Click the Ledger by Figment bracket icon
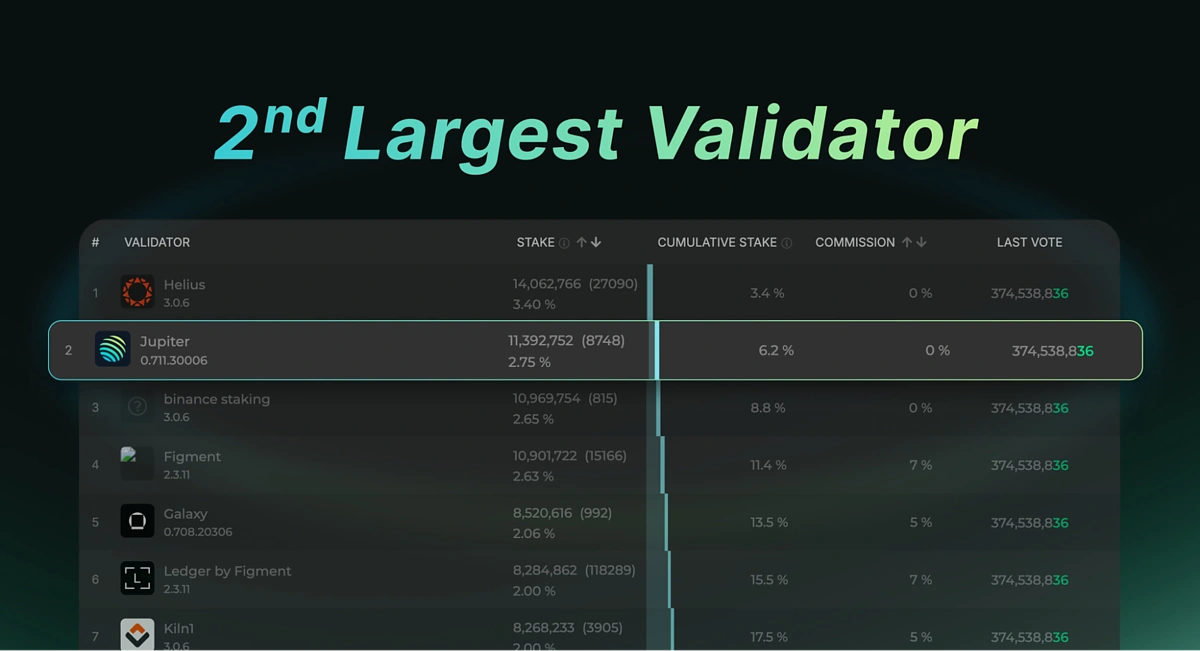 (x=137, y=577)
